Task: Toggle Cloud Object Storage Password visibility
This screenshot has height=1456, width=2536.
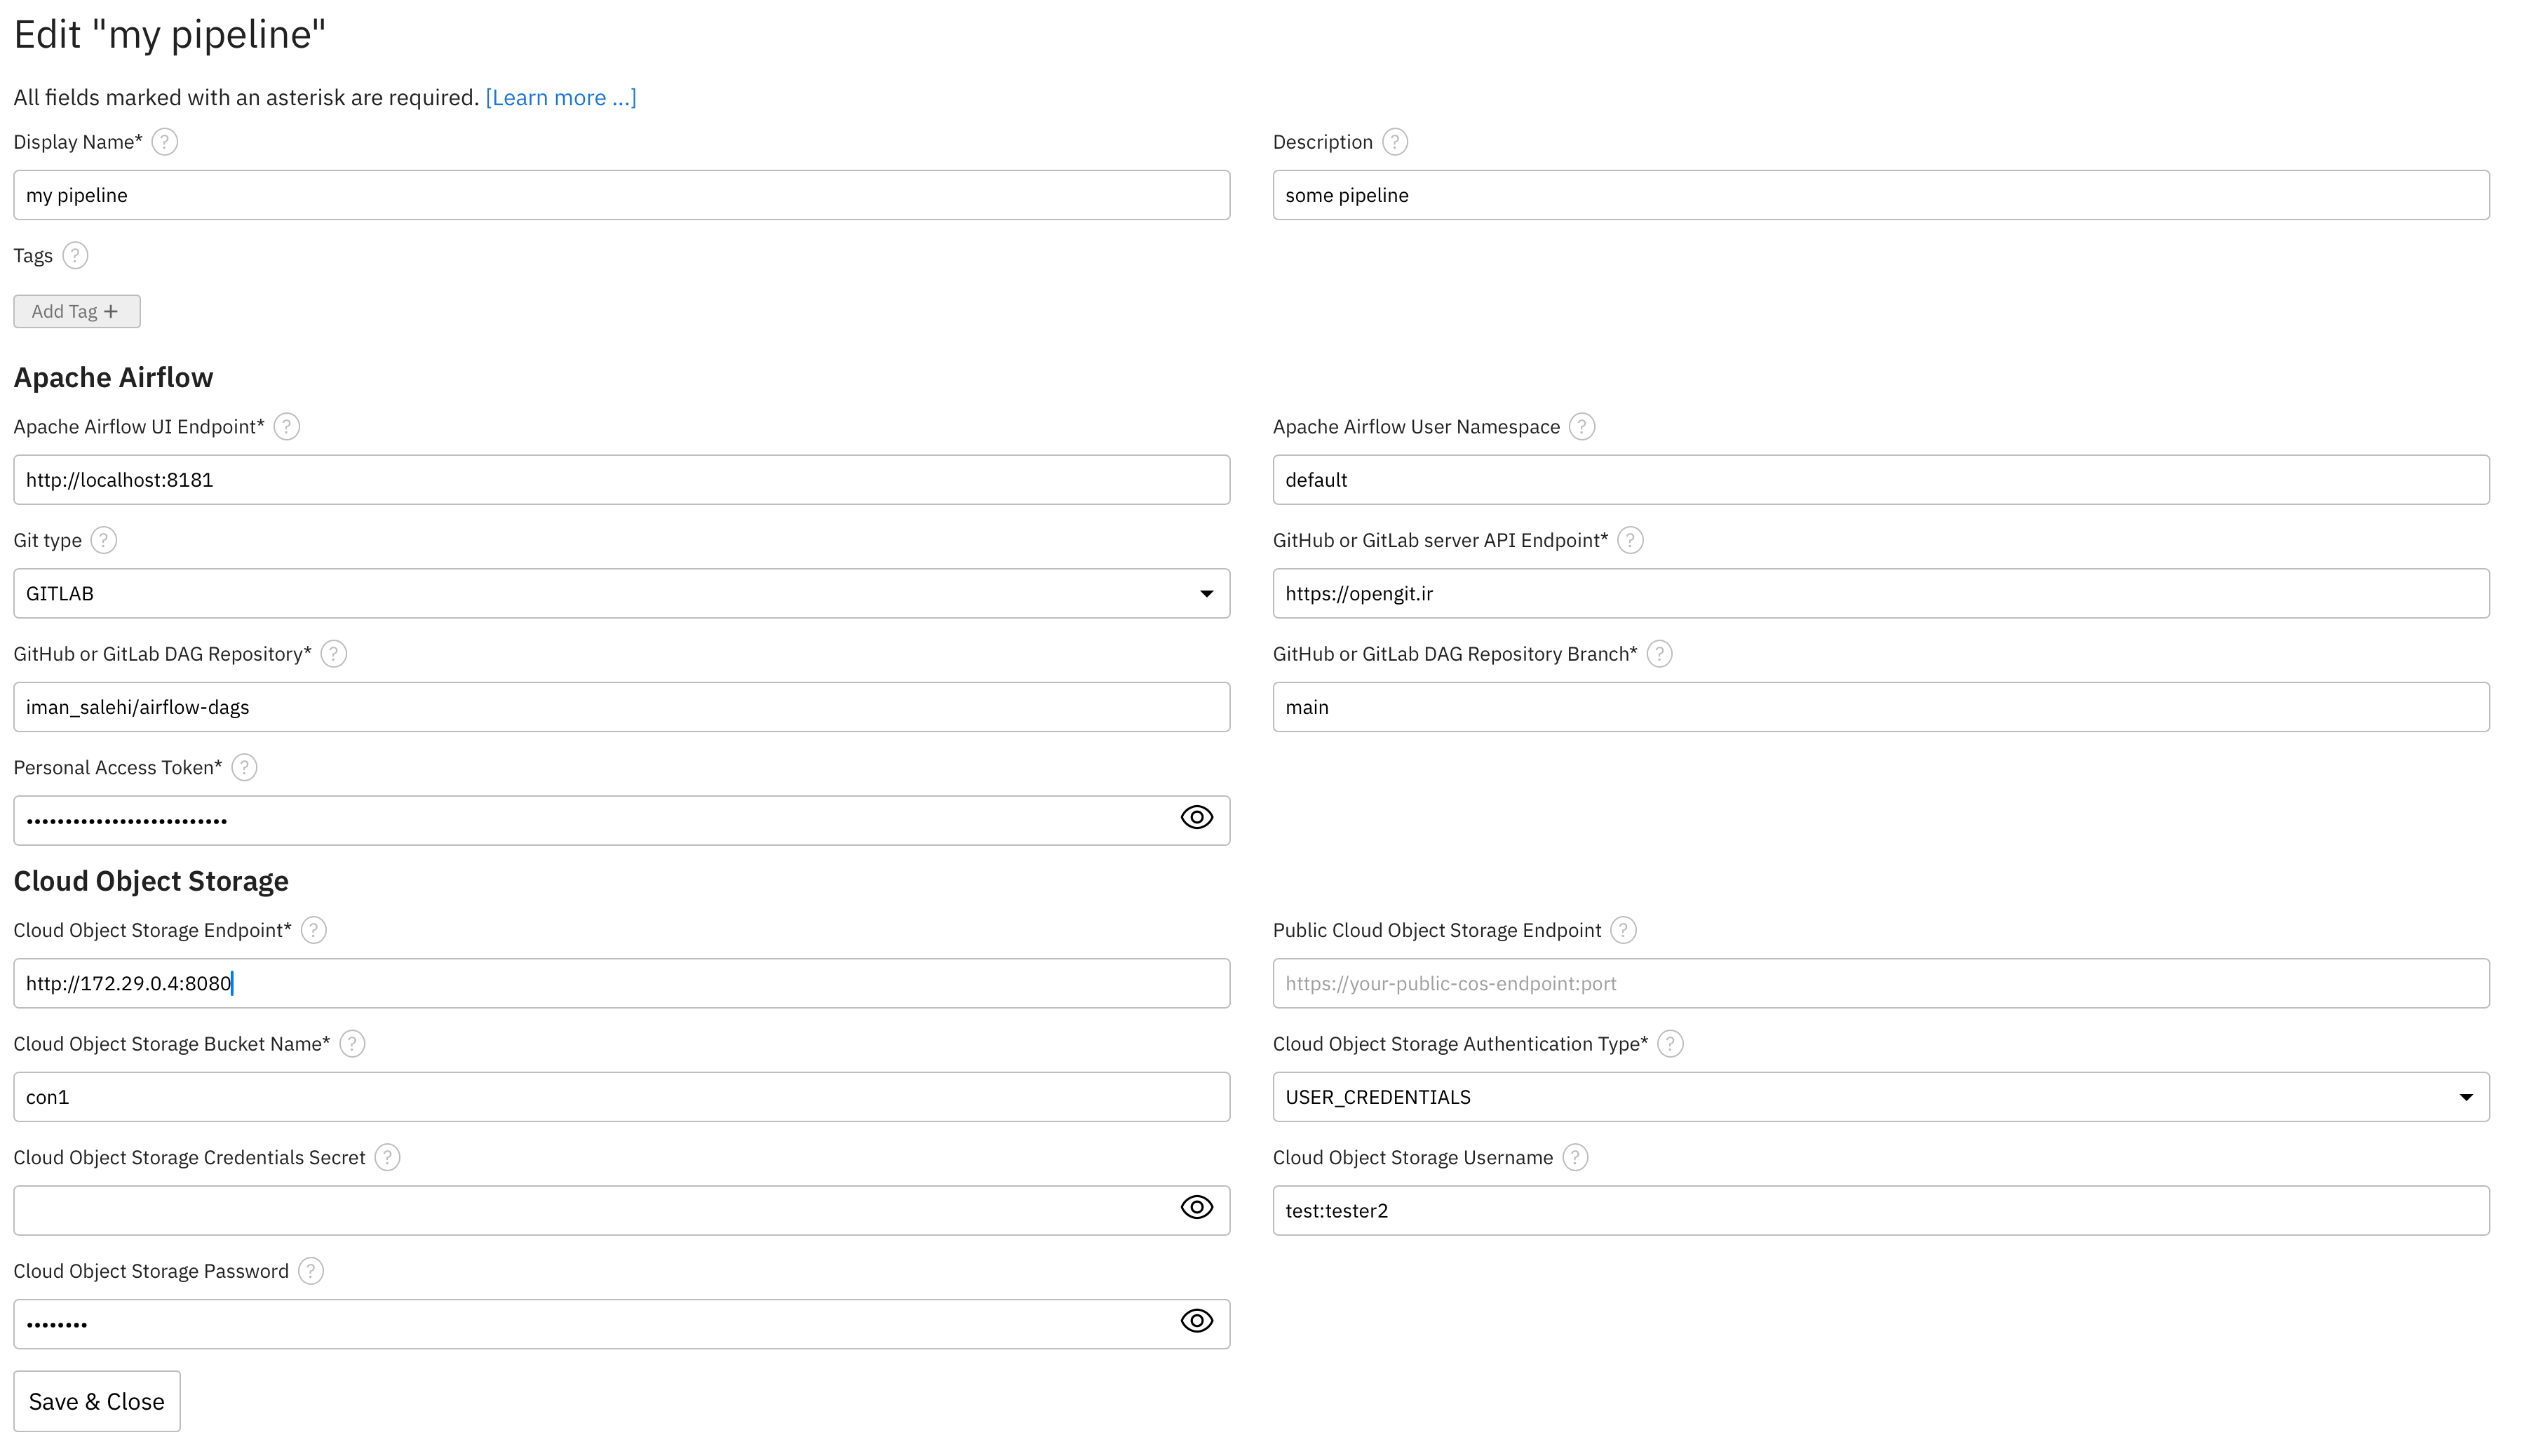Action: pos(1197,1322)
